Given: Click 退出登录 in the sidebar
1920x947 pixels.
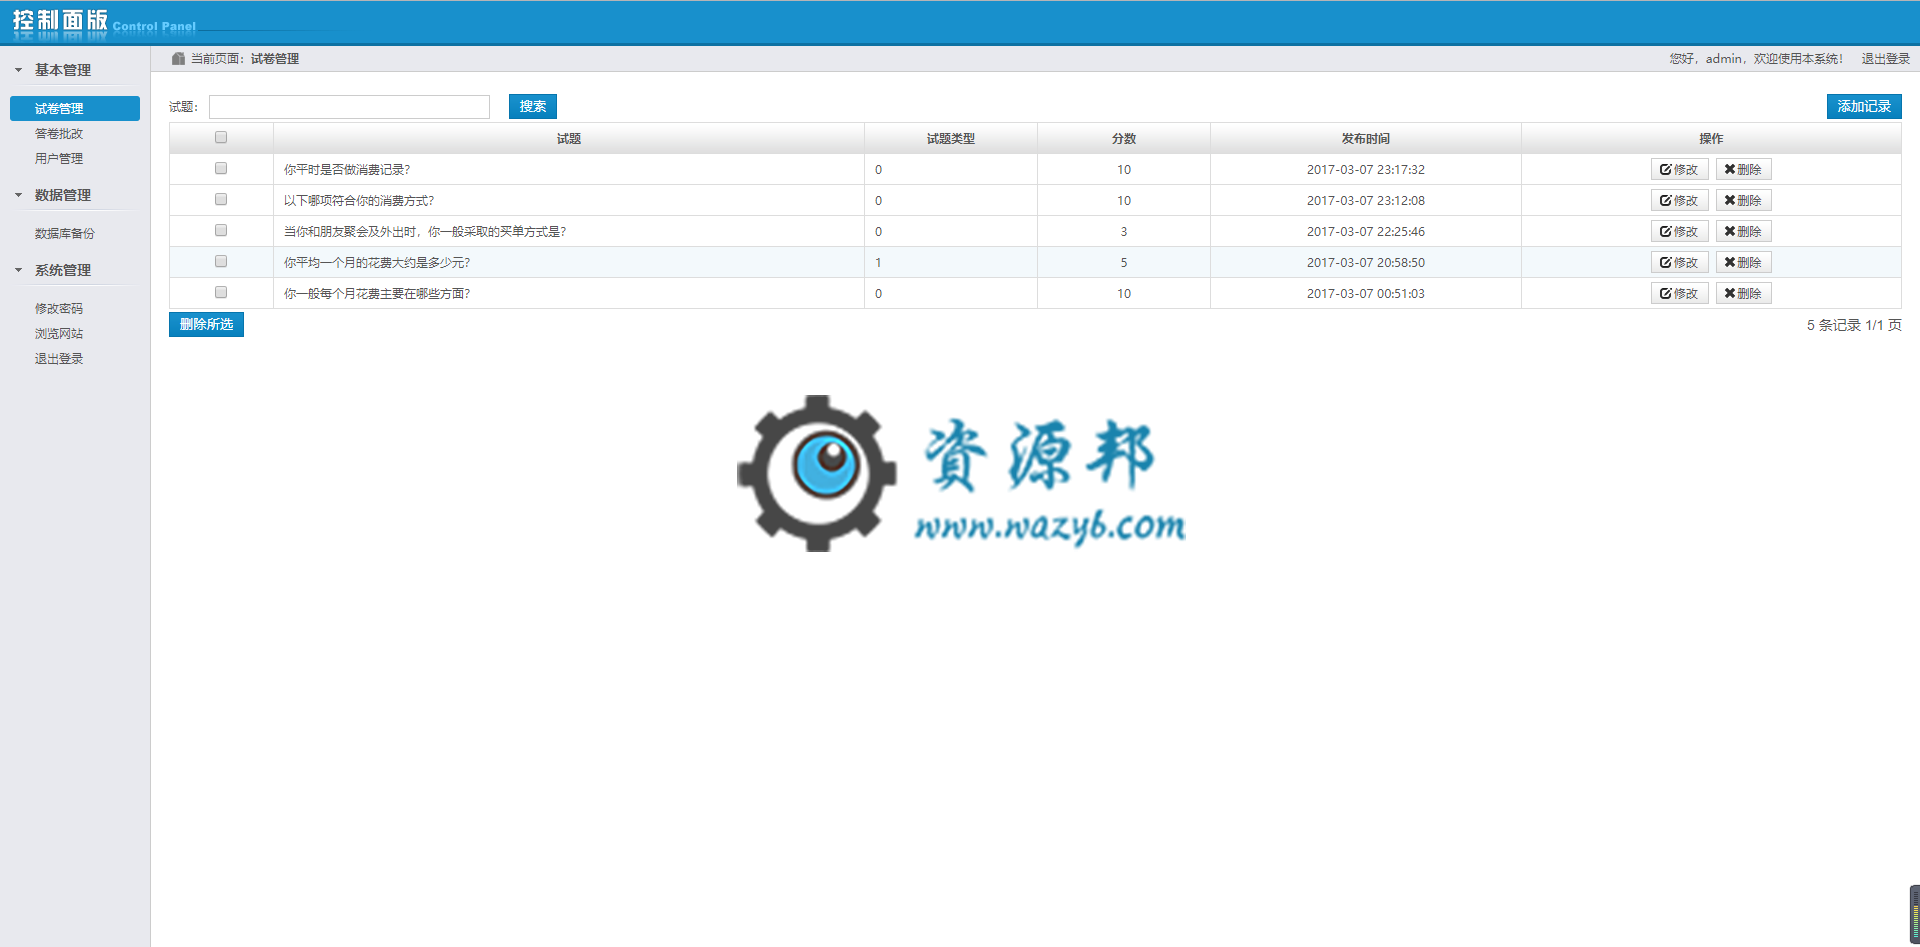Looking at the screenshot, I should [x=59, y=359].
